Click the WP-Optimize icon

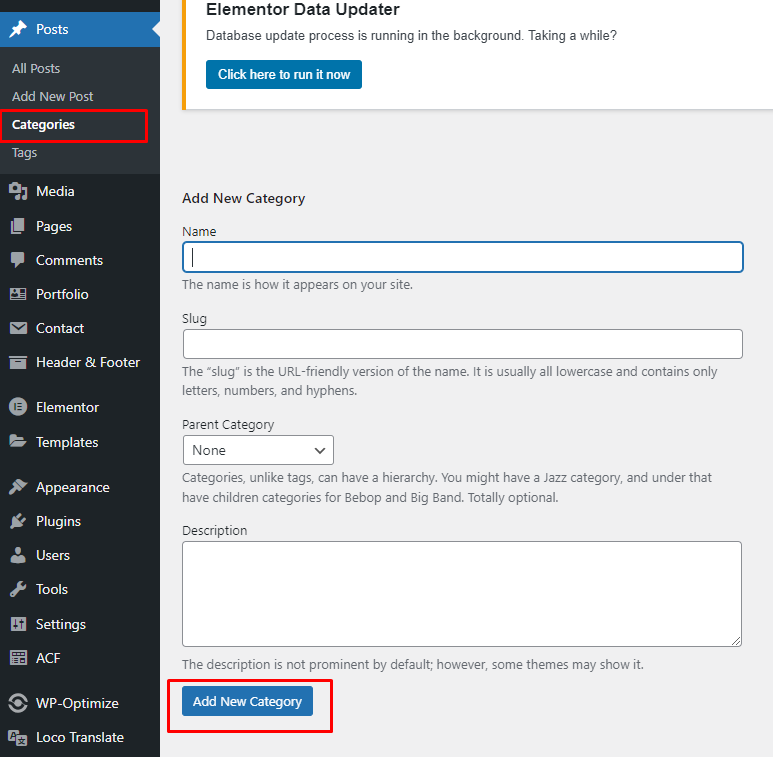(x=18, y=703)
